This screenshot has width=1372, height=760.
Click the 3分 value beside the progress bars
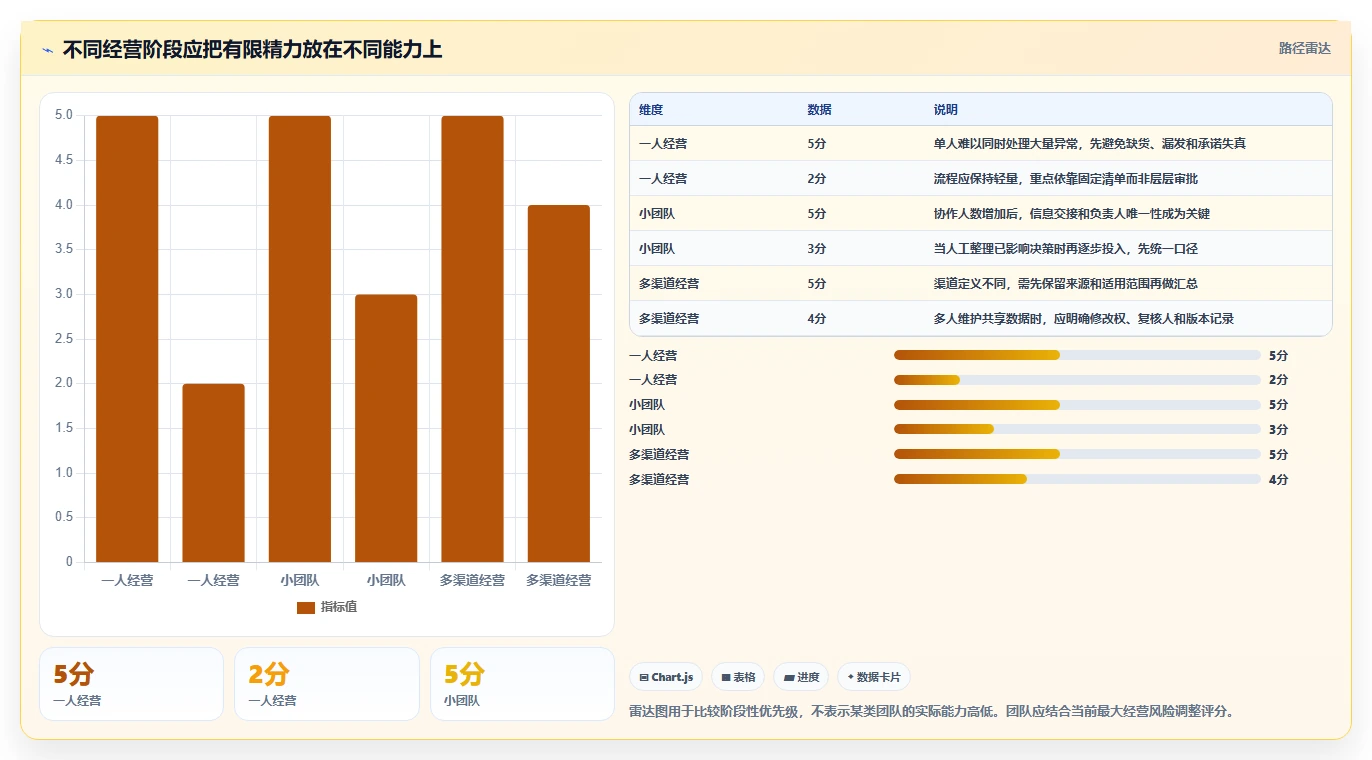(1278, 430)
